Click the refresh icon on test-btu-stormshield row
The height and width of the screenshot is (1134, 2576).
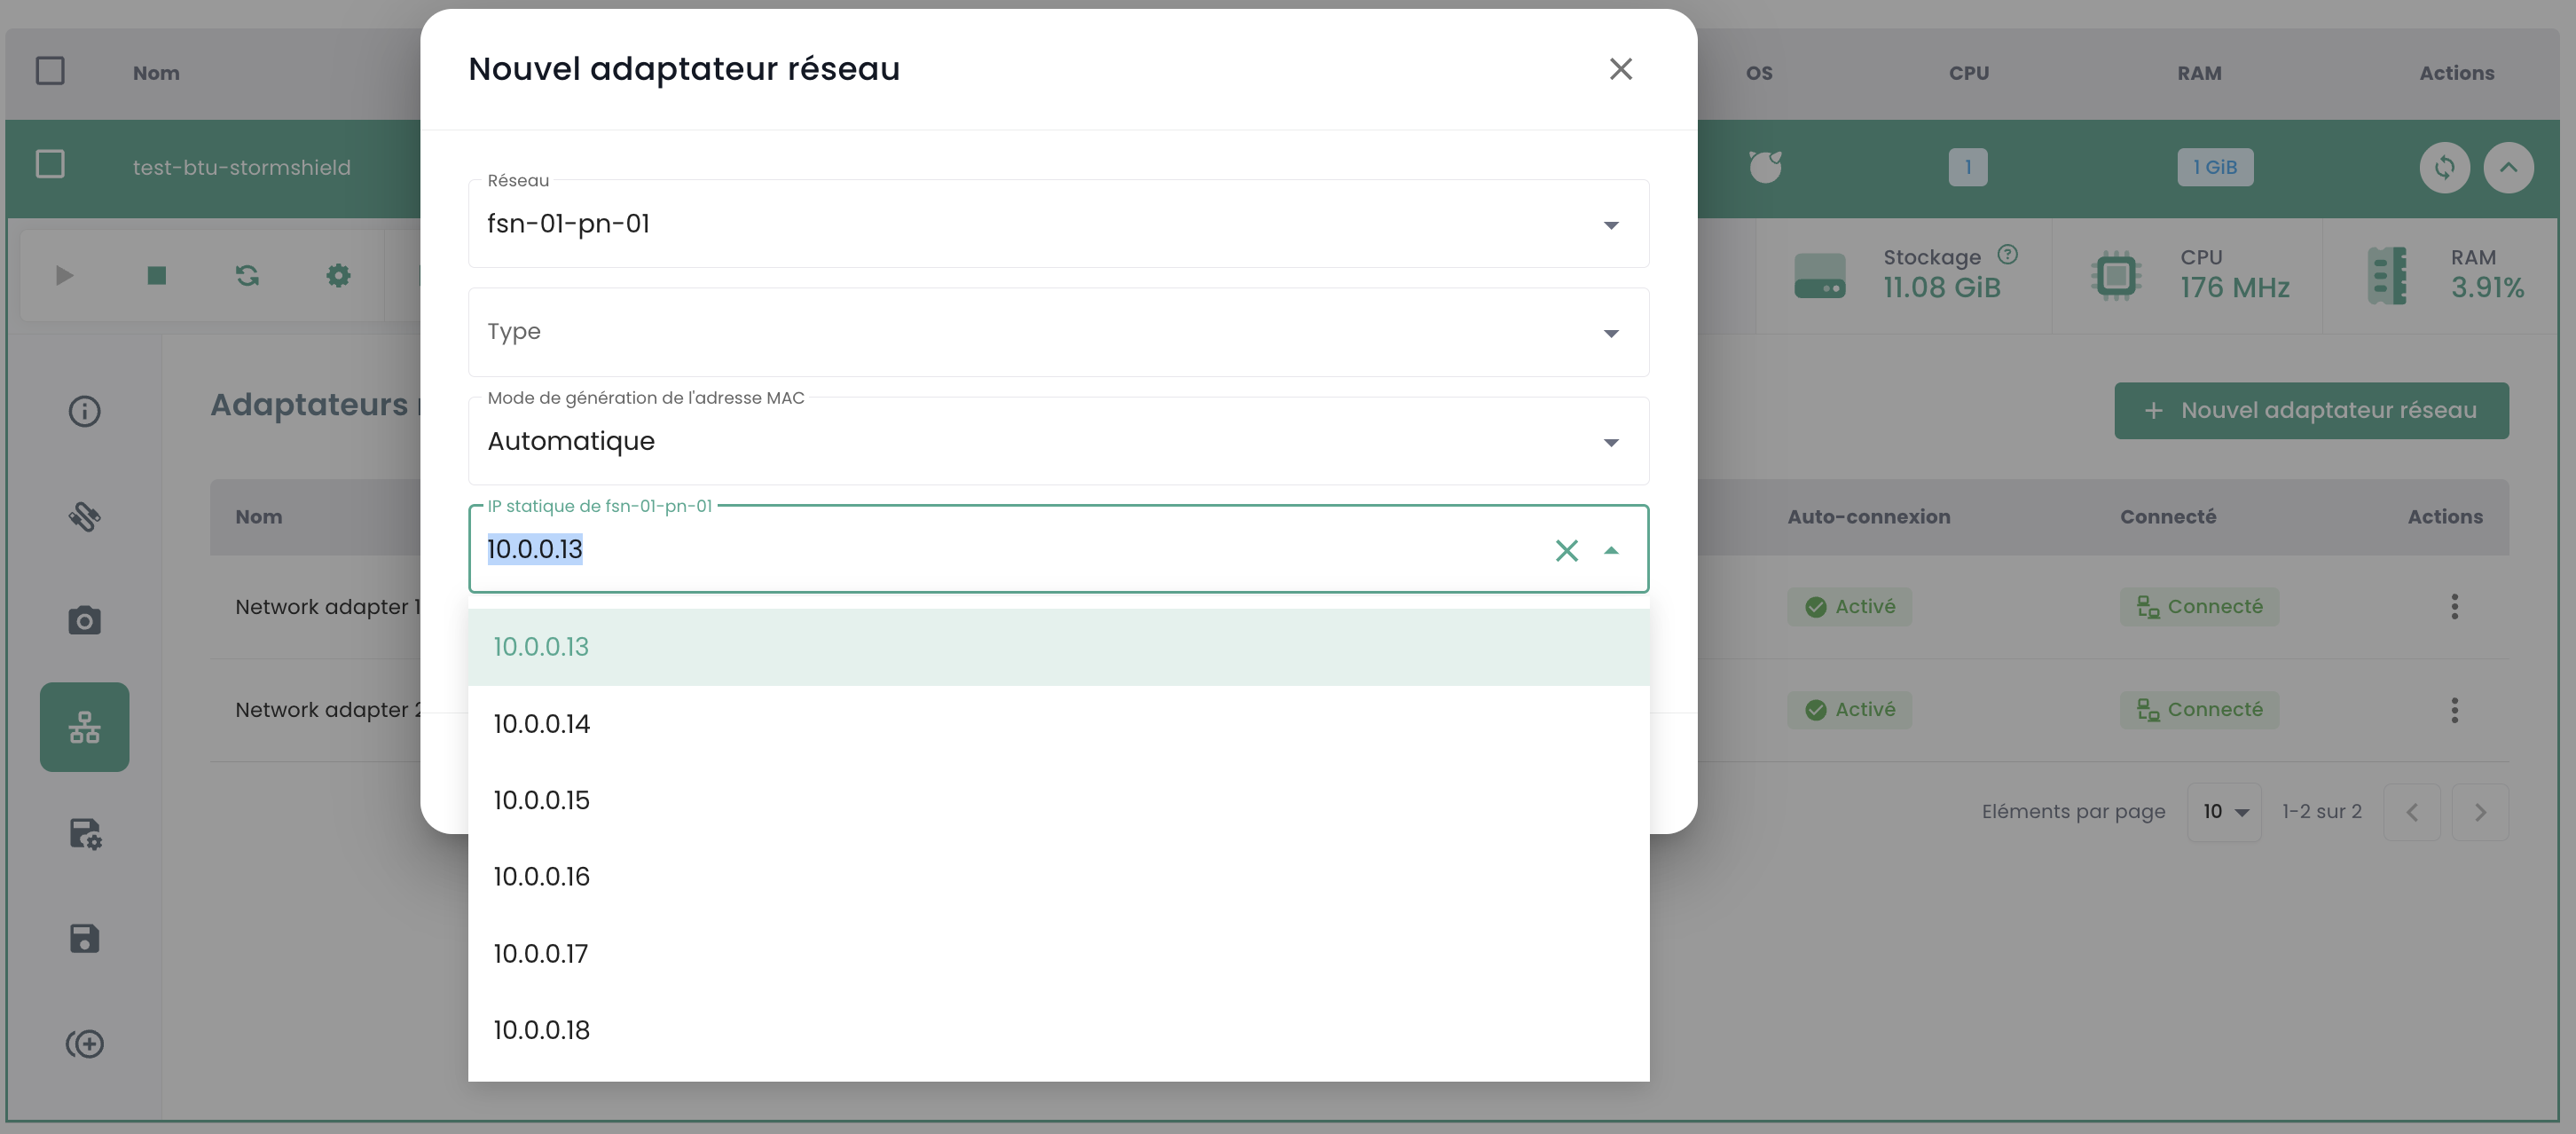(x=2443, y=167)
